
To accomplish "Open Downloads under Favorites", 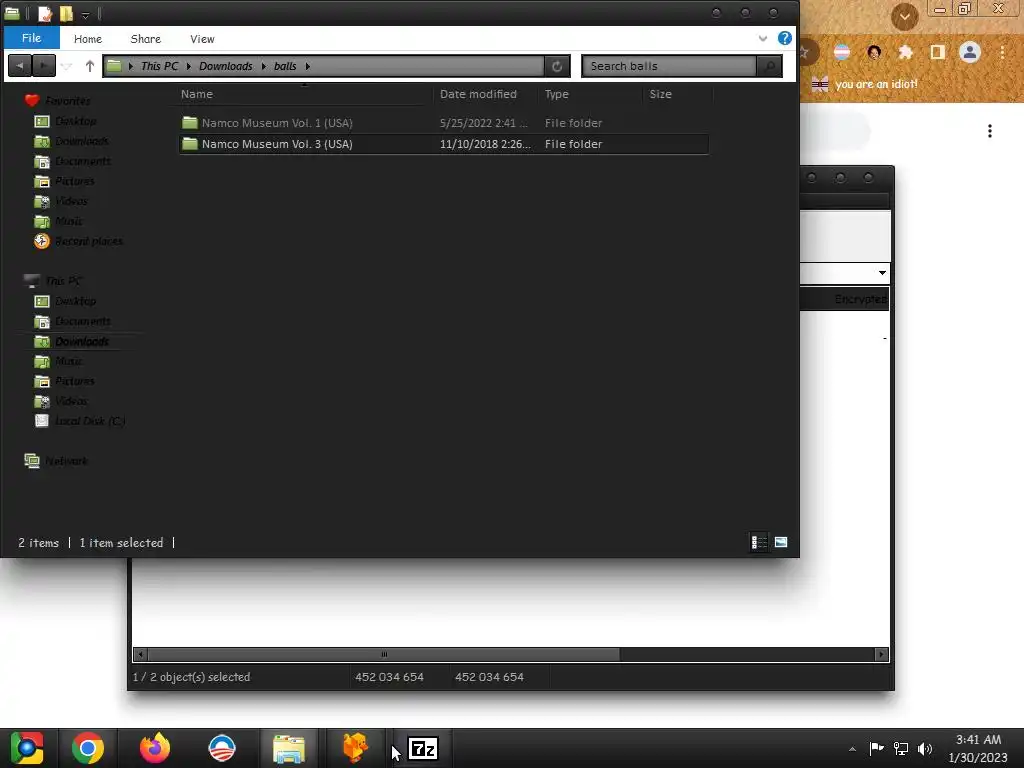I will coord(72,141).
